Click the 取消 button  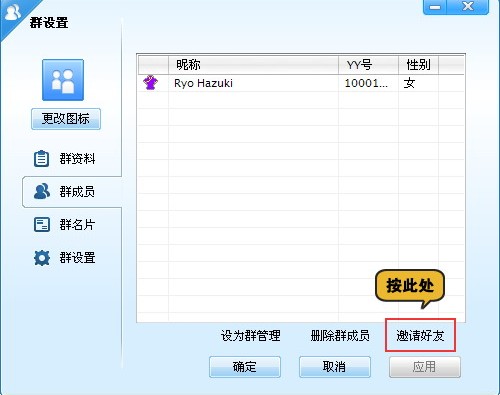335,367
